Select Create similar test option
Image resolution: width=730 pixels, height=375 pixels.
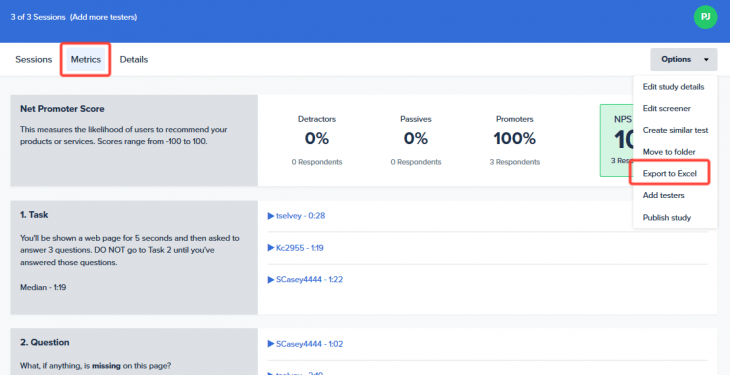[x=675, y=130]
